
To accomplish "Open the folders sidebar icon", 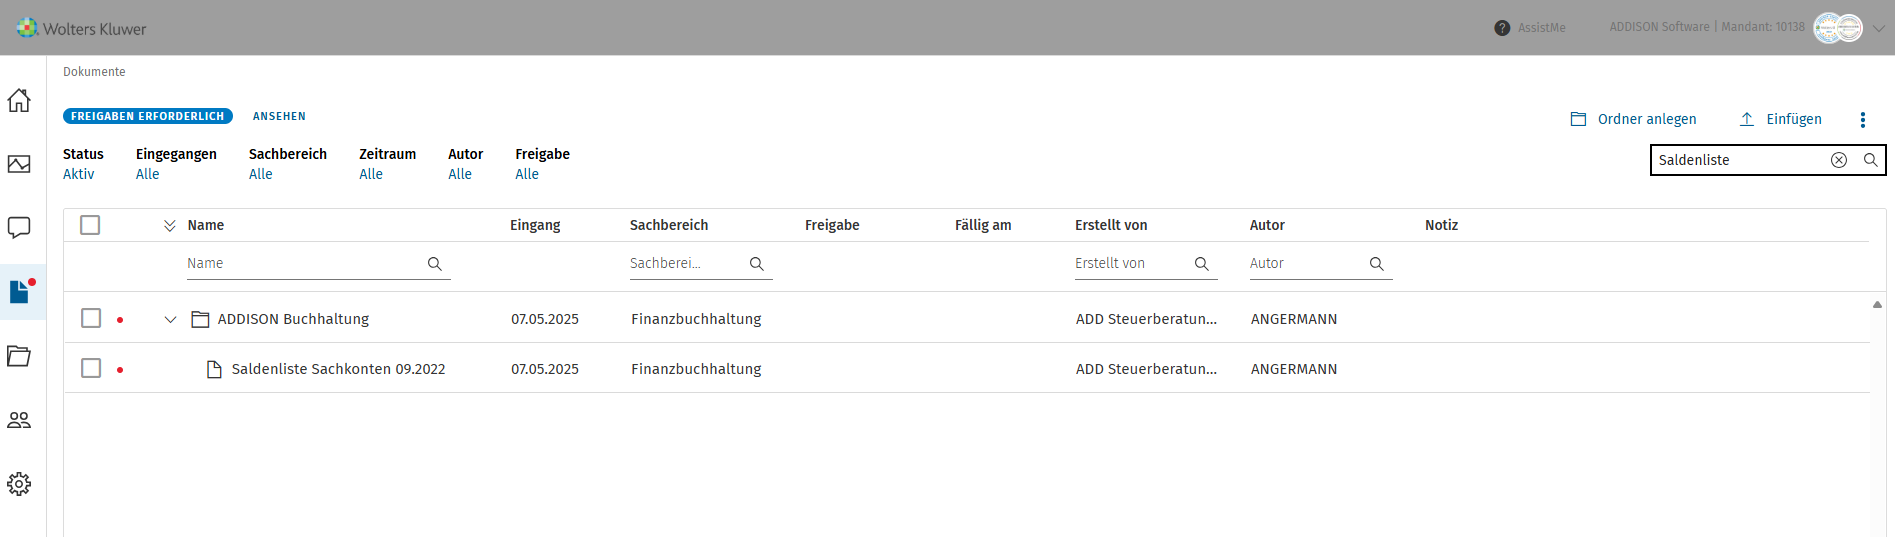I will [19, 356].
